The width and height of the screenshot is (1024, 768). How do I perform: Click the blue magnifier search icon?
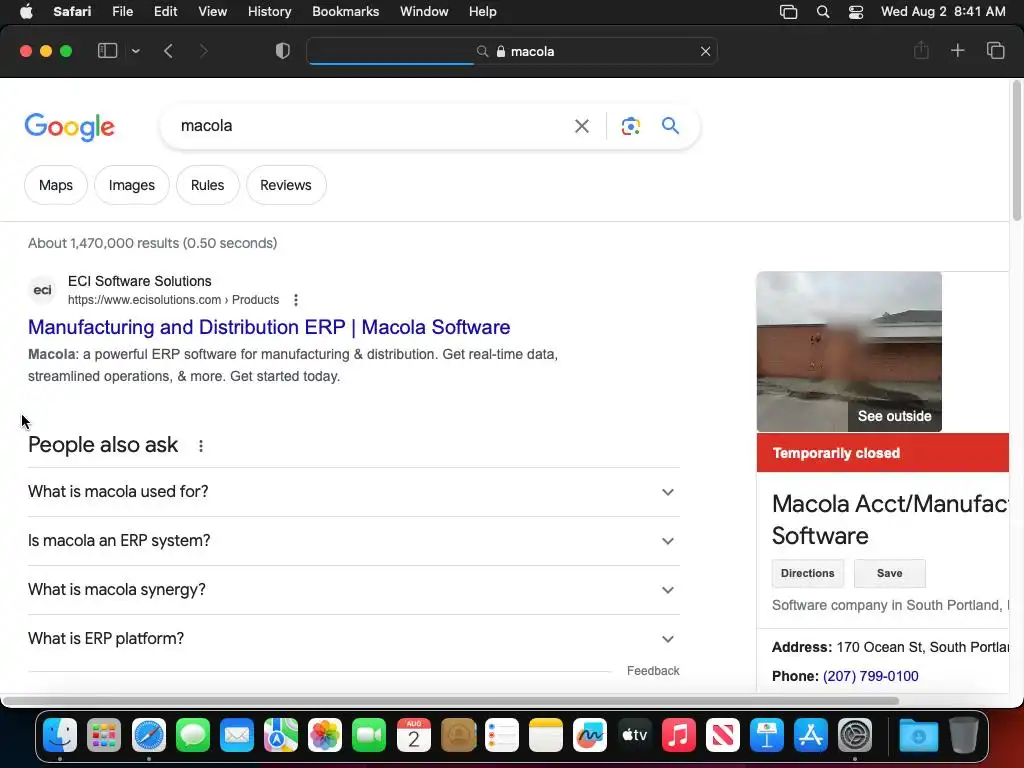(670, 125)
